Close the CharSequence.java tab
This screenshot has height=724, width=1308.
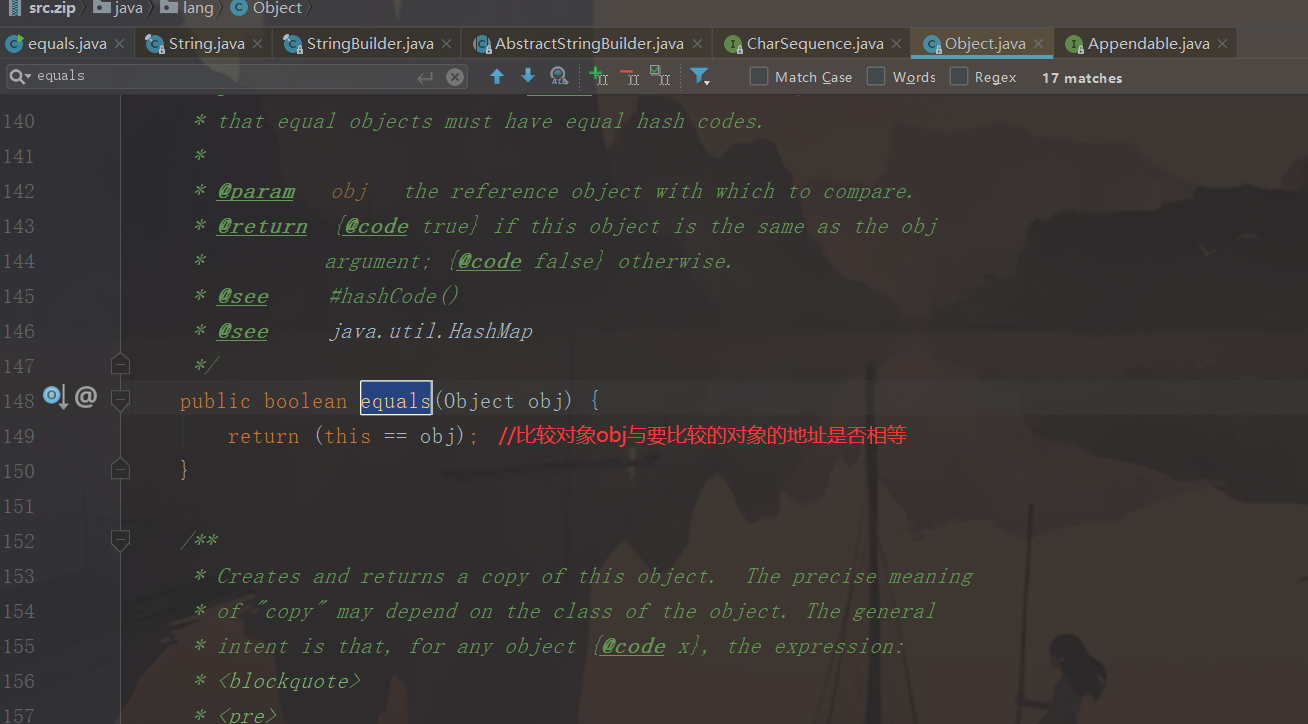896,44
